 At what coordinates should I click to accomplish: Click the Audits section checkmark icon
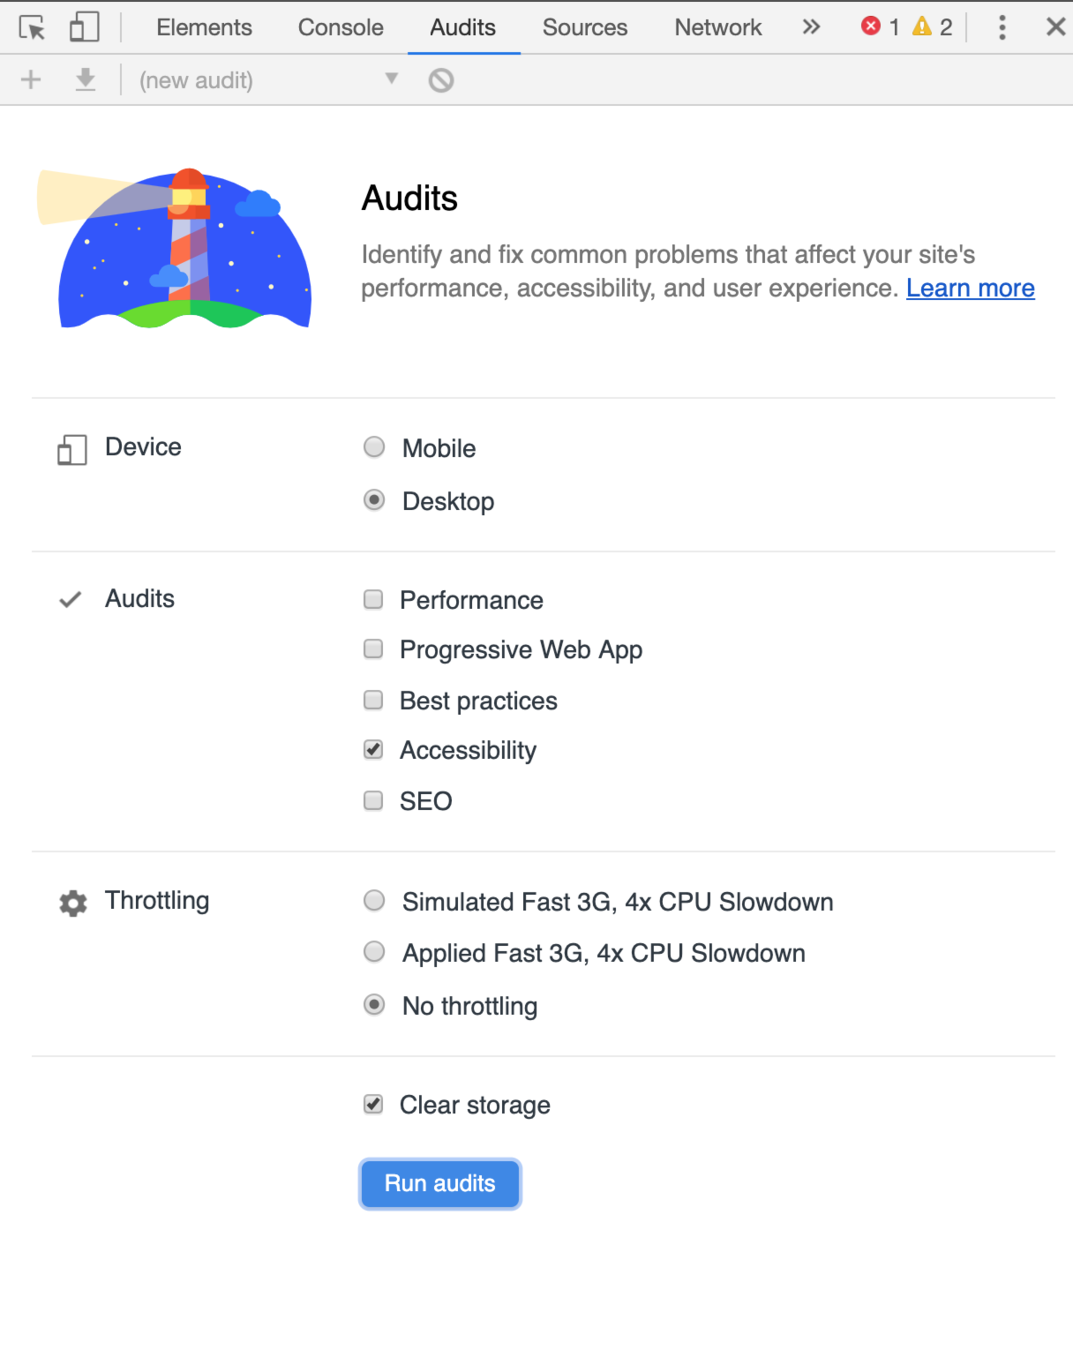[70, 600]
